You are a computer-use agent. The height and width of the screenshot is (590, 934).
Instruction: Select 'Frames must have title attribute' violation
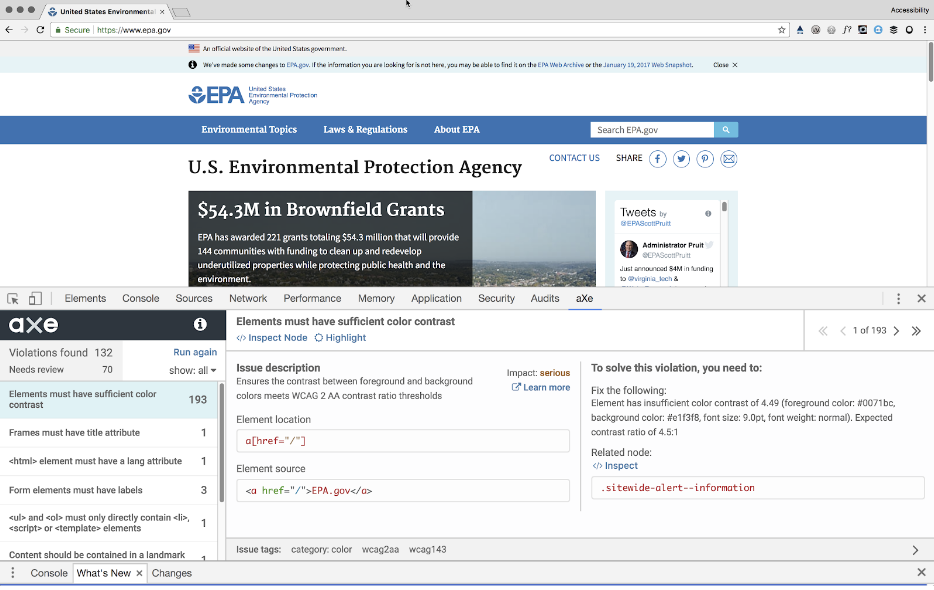click(110, 433)
